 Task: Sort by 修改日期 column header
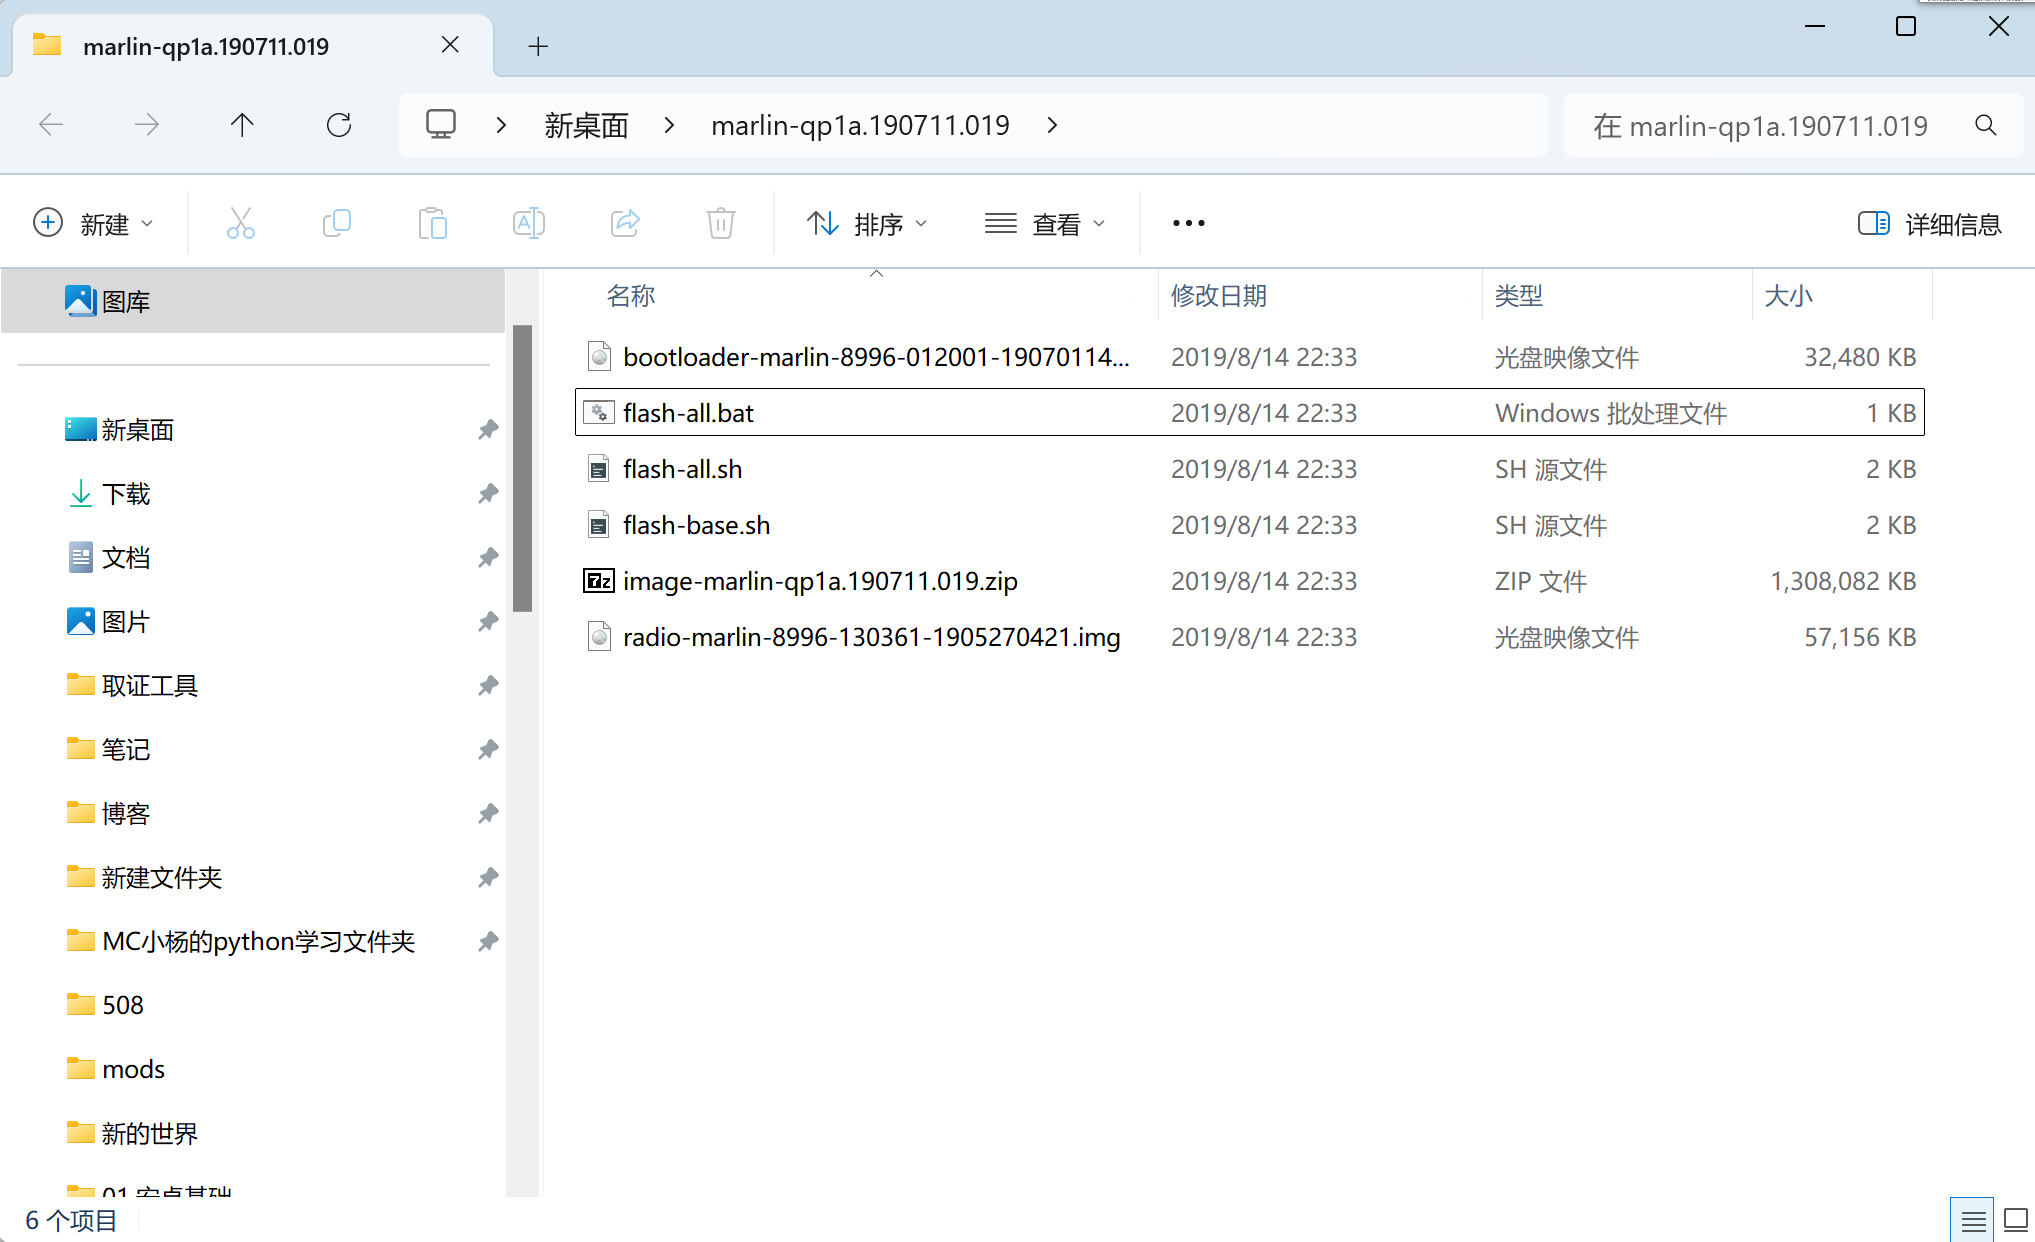[1218, 296]
